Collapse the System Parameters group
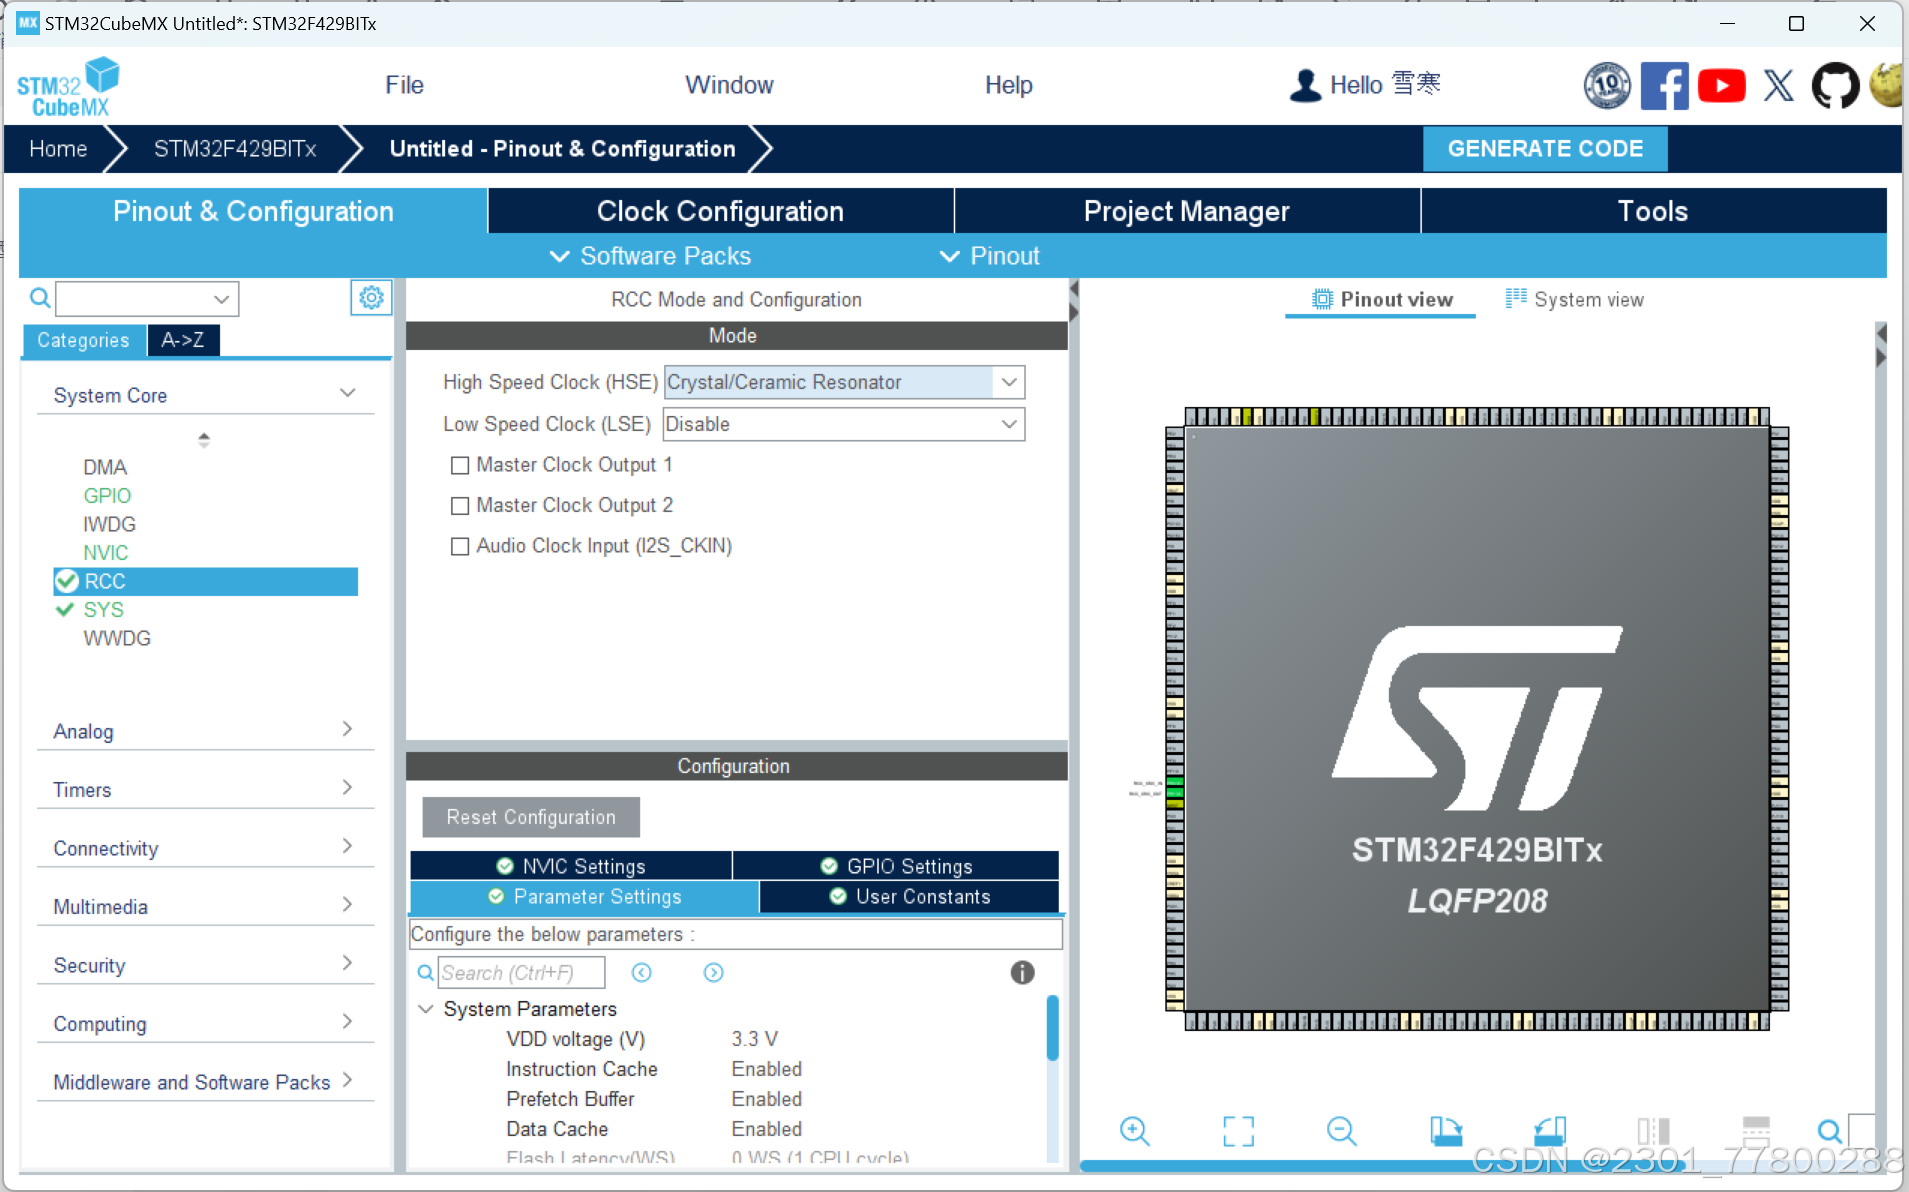 click(426, 1009)
